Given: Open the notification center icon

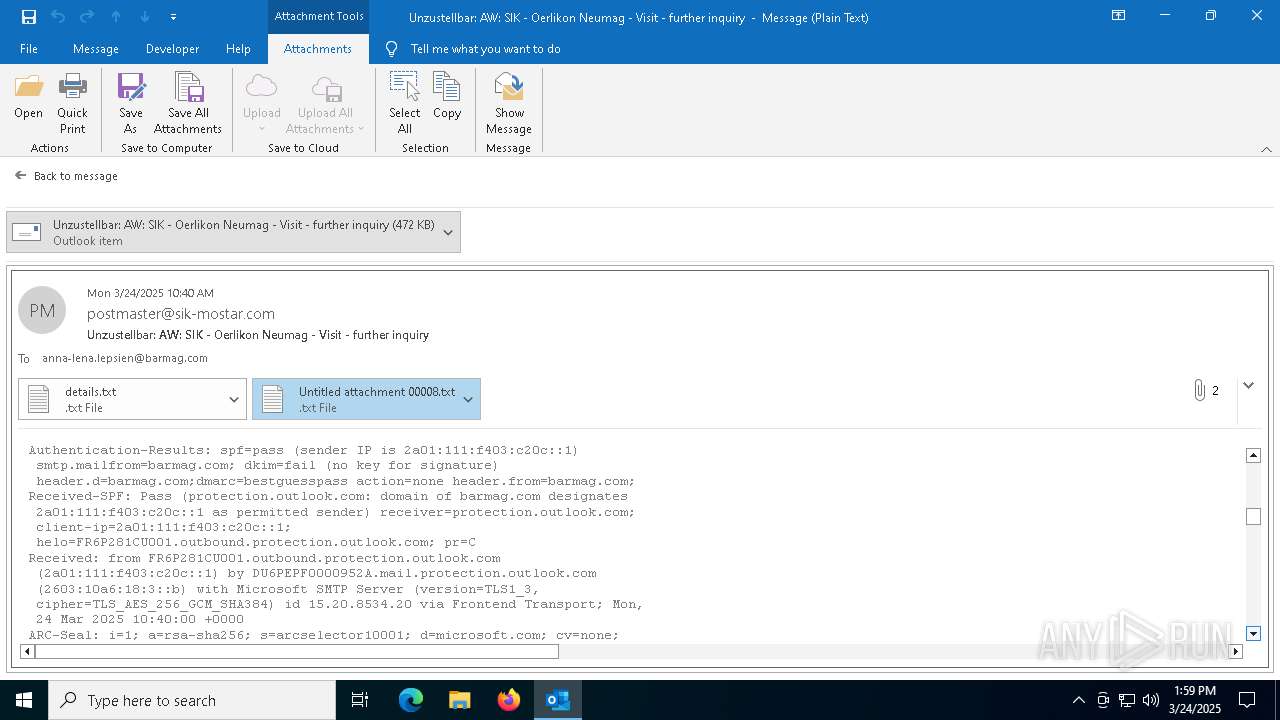Looking at the screenshot, I should 1247,700.
